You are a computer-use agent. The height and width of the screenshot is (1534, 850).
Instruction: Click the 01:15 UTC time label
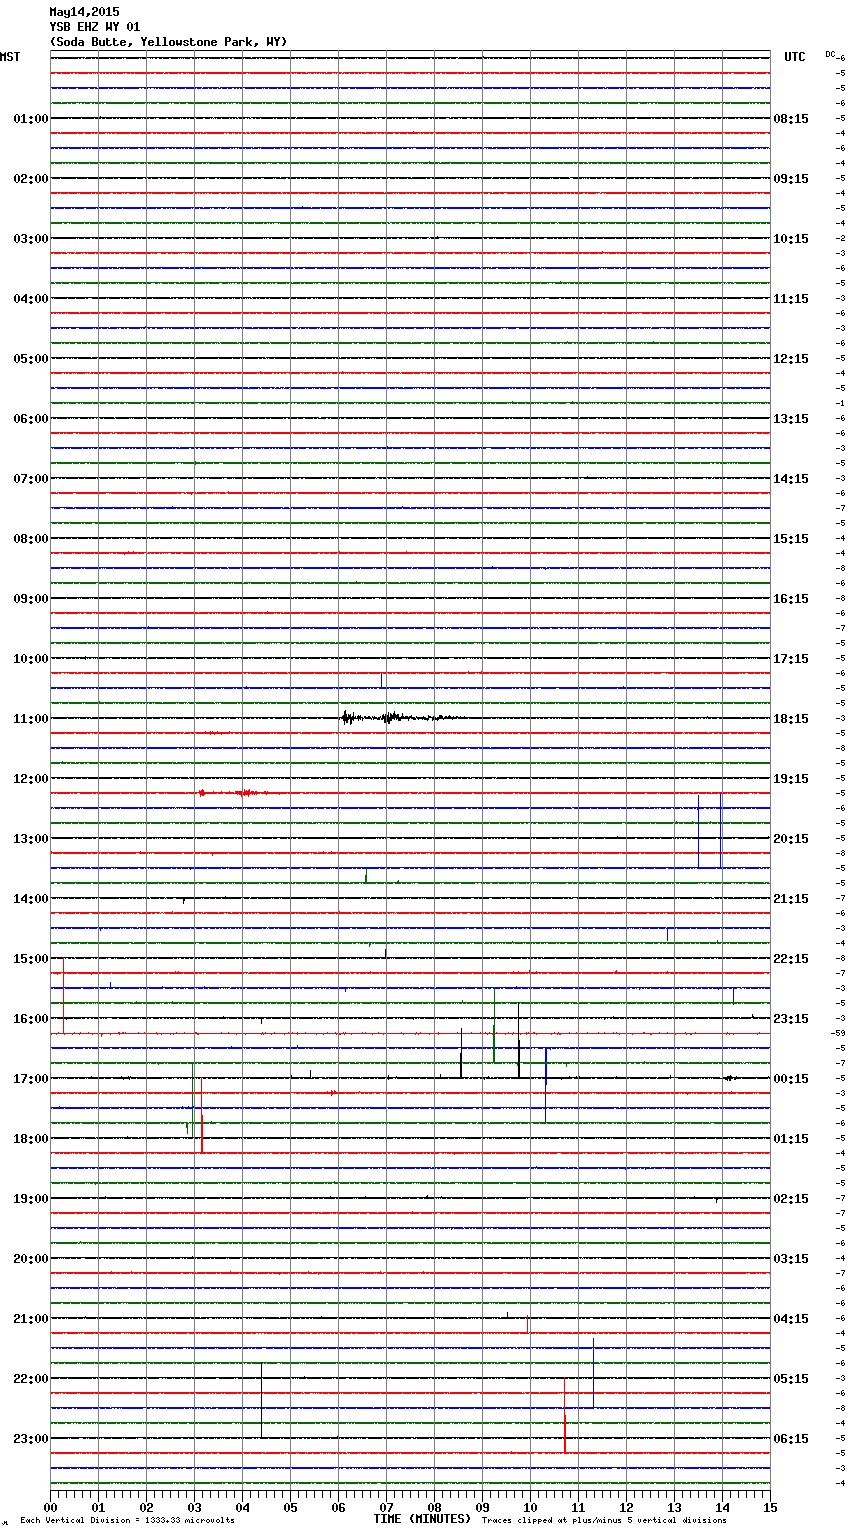791,1139
